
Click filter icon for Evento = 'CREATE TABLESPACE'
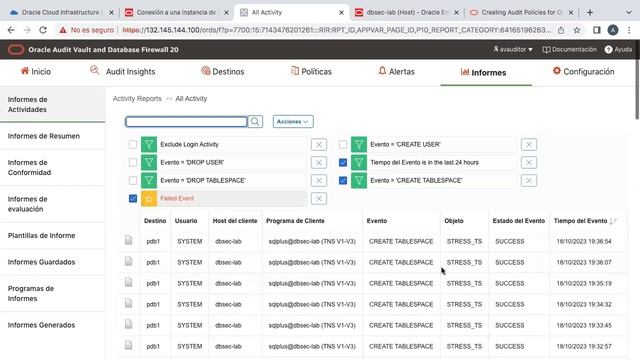point(359,180)
